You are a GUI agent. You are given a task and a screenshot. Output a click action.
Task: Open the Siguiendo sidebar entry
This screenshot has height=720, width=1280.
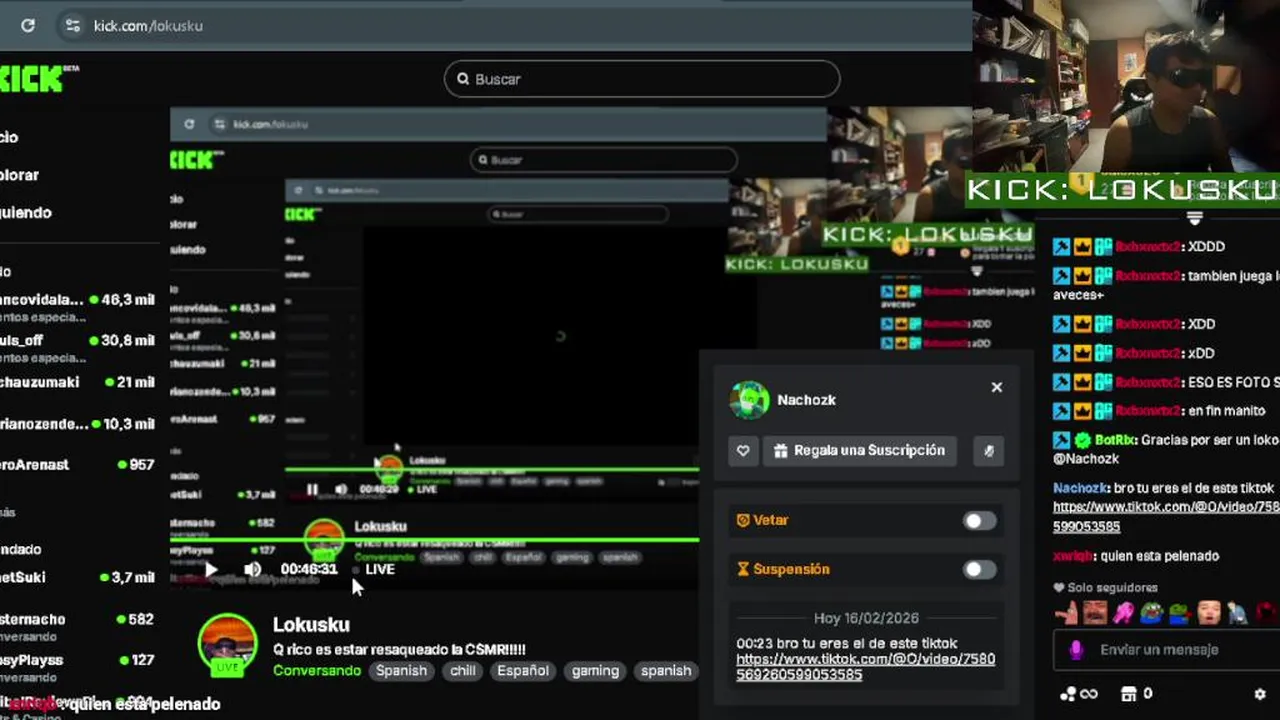click(x=26, y=212)
